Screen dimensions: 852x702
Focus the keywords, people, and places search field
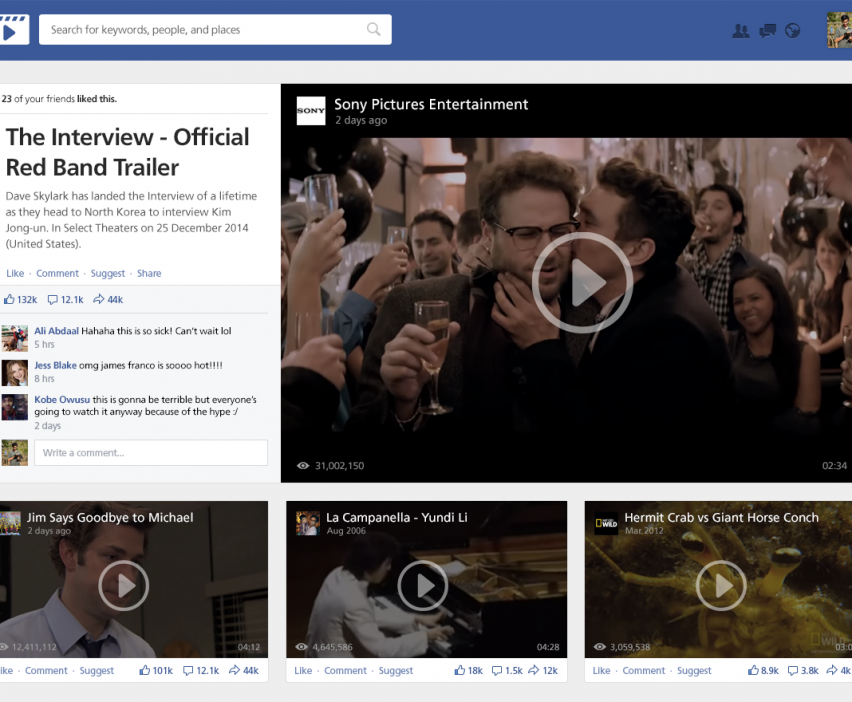pos(205,30)
